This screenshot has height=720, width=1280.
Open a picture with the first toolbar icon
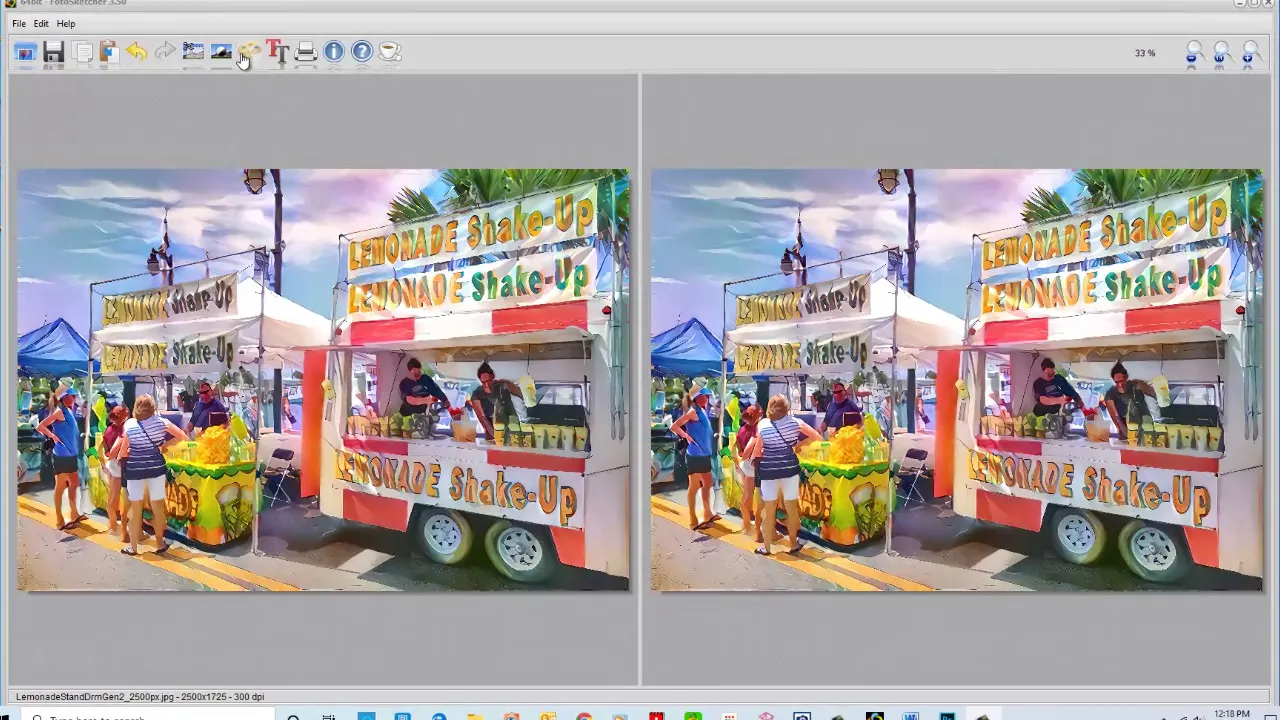pyautogui.click(x=25, y=52)
